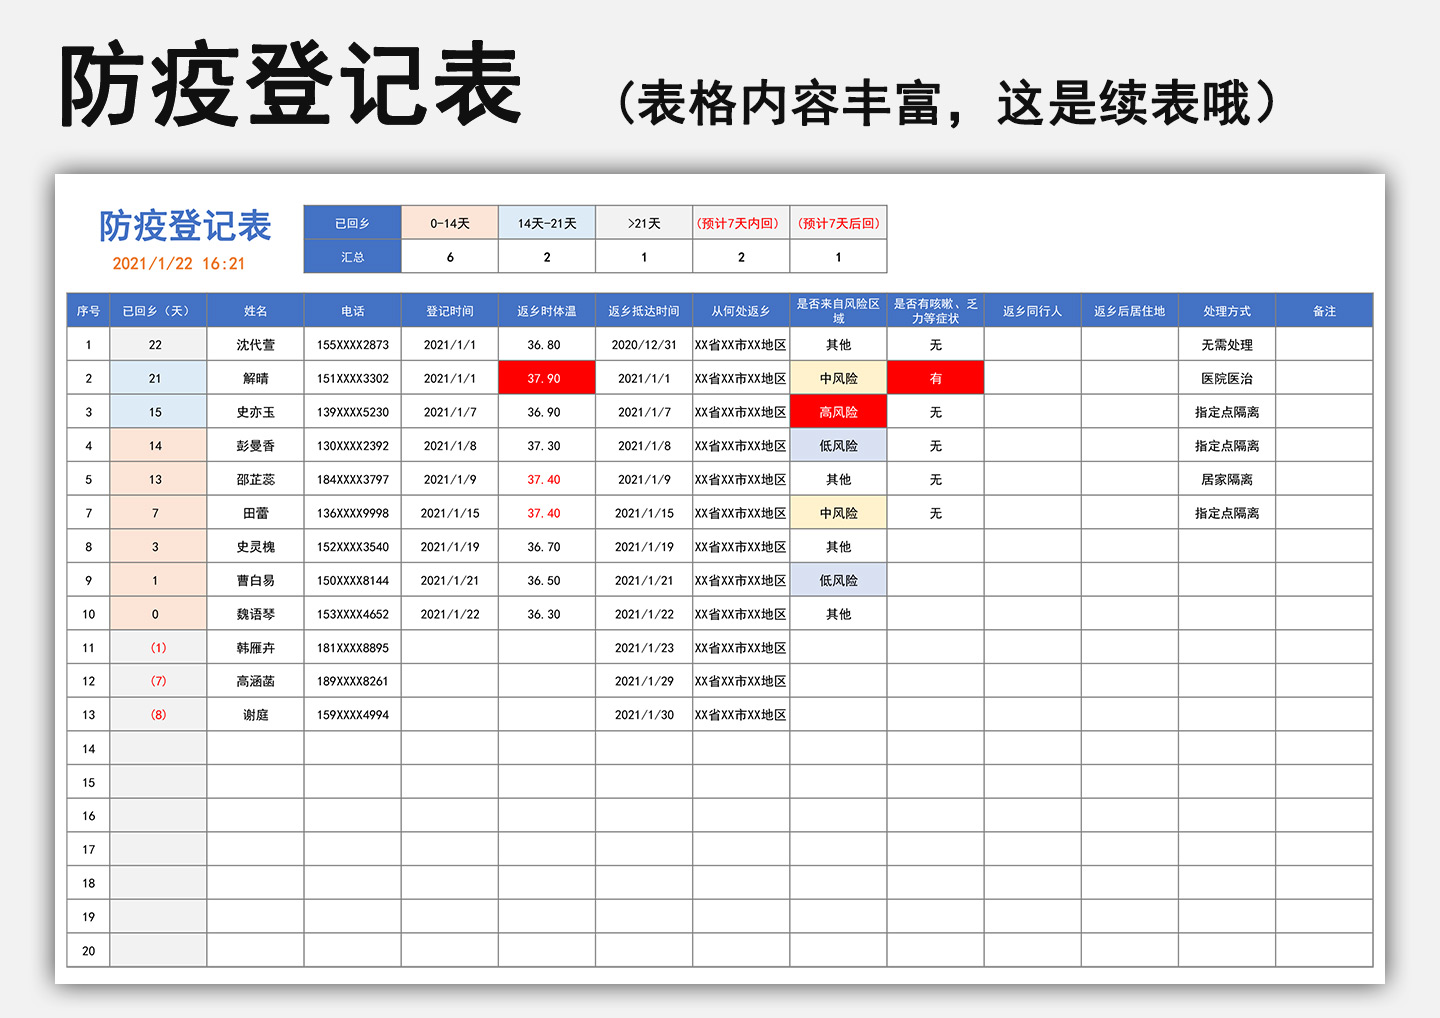This screenshot has height=1018, width=1440.
Task: Click the 医院医治 handling cell
Action: click(x=1227, y=378)
